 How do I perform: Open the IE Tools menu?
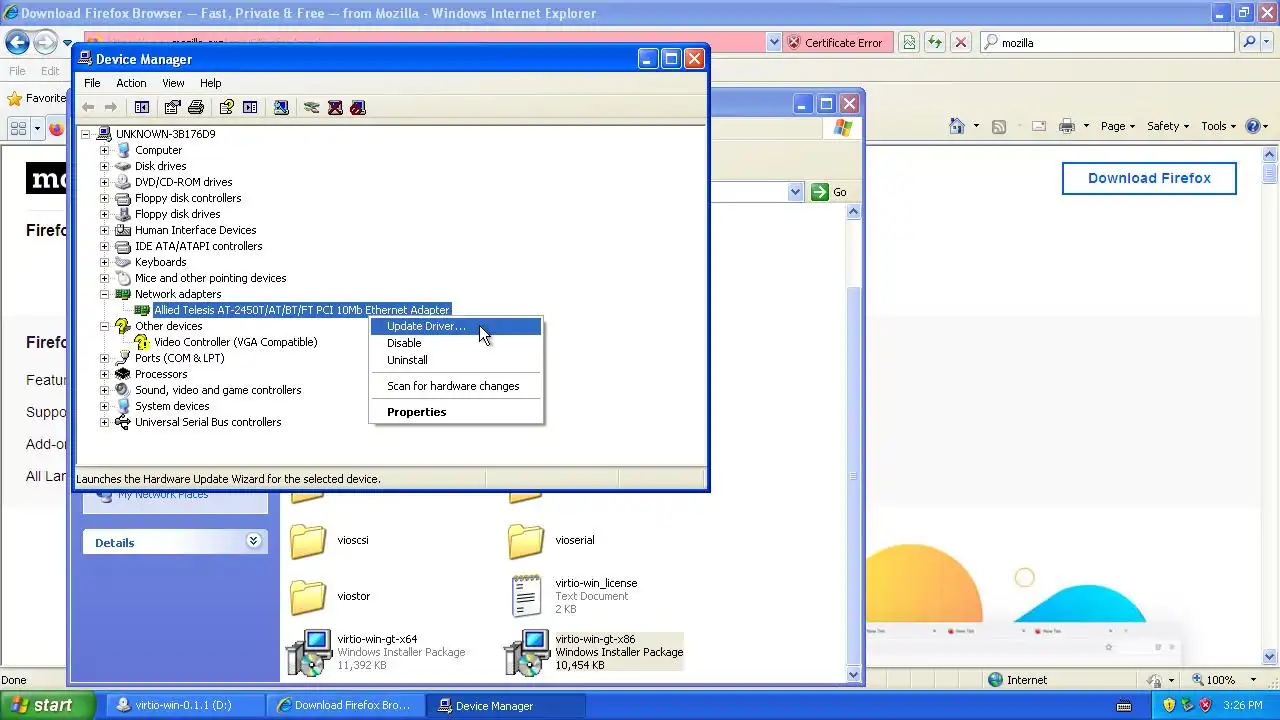[1218, 126]
